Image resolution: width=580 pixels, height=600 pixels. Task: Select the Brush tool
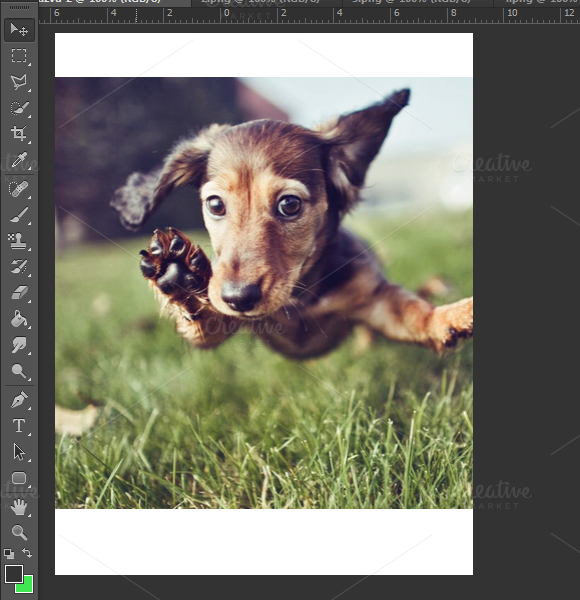point(19,215)
